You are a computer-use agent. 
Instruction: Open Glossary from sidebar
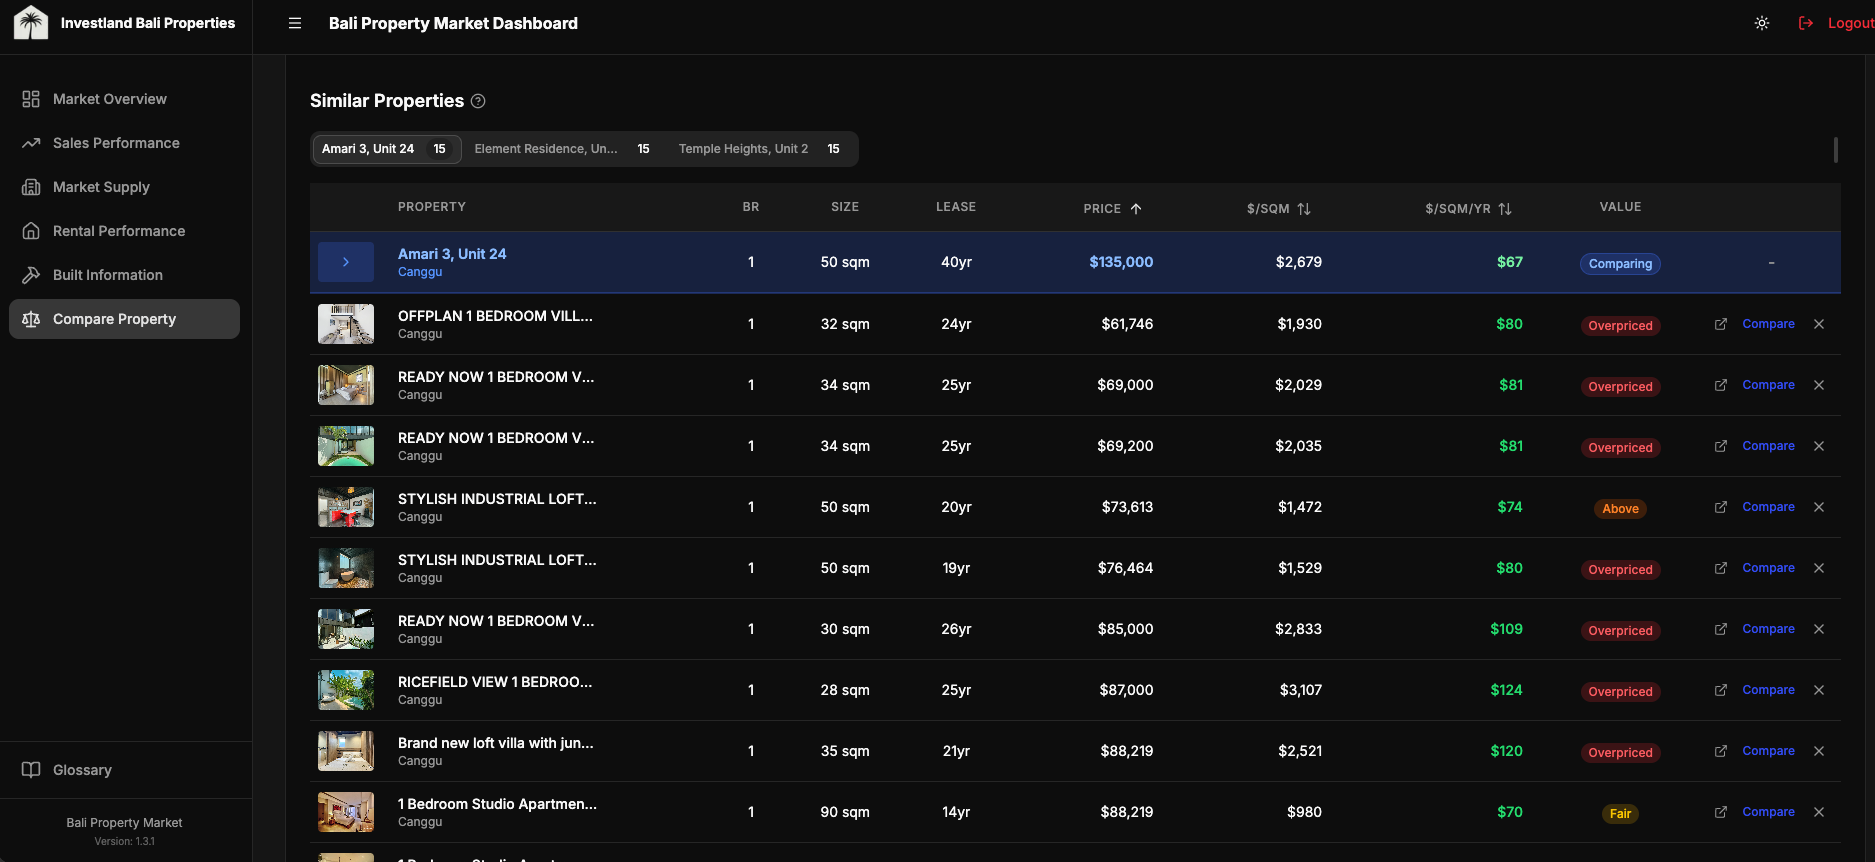coord(82,770)
